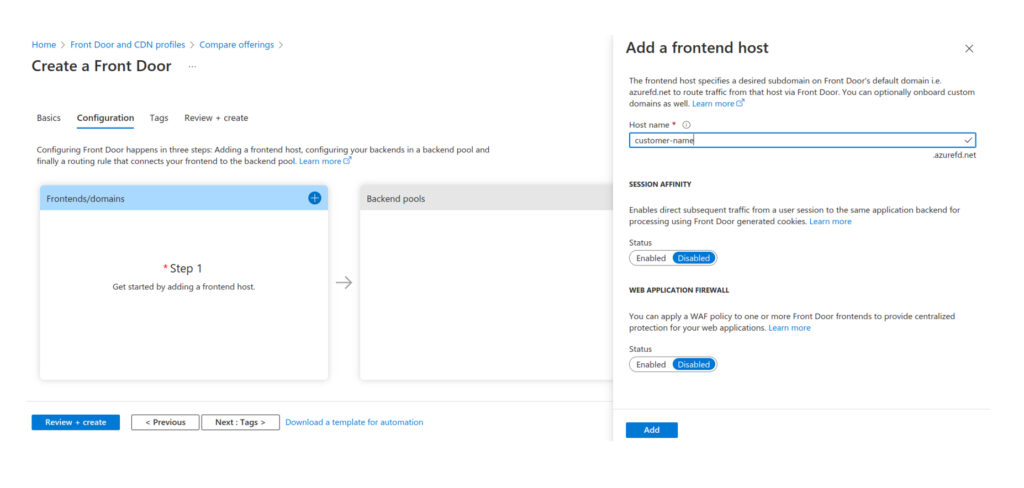
Task: Enable Web Application Firewall status
Action: click(650, 365)
